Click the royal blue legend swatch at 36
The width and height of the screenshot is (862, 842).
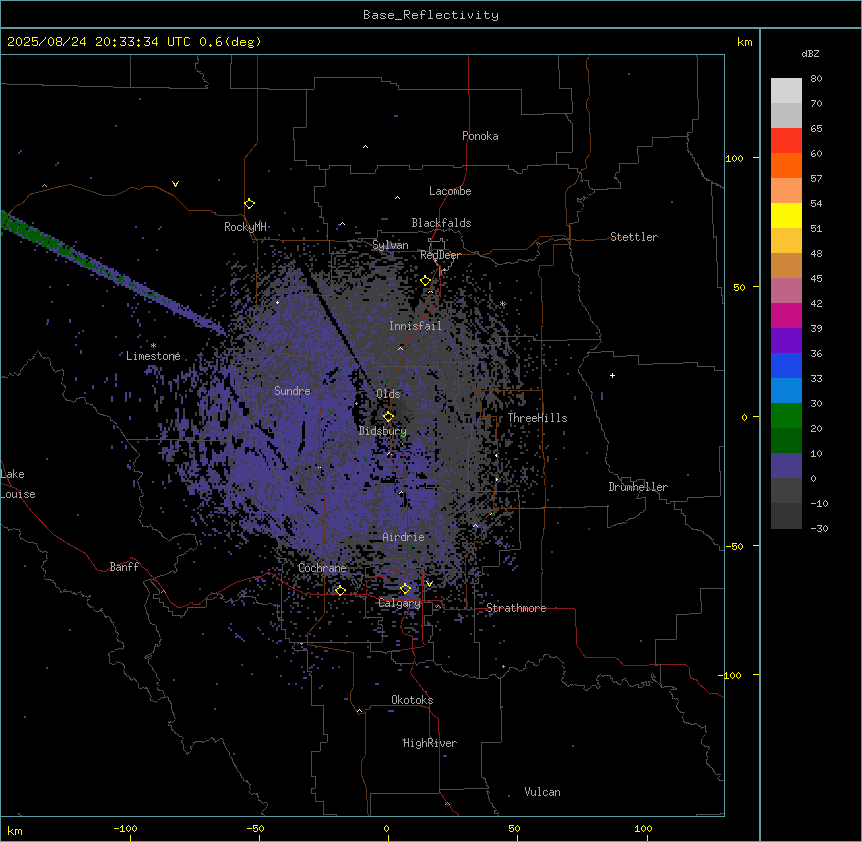(786, 365)
